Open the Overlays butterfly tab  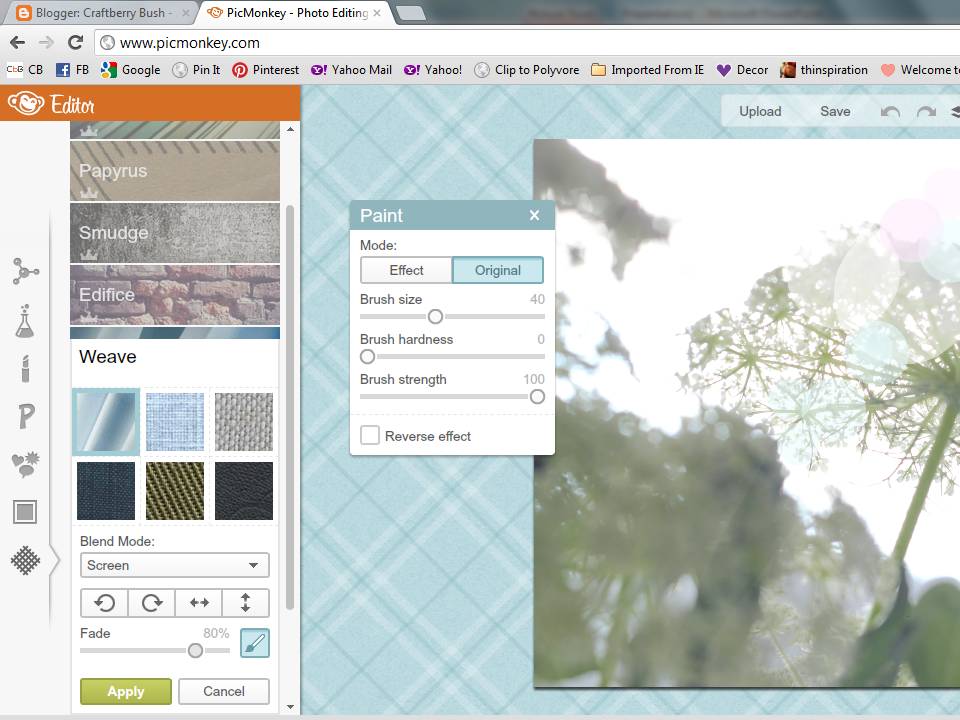26,464
